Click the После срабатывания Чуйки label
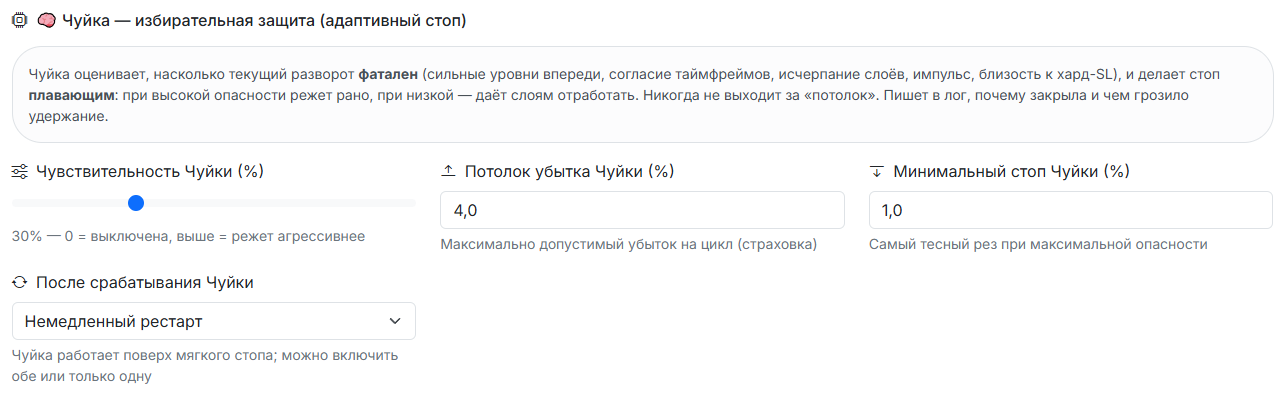Image resolution: width=1283 pixels, height=399 pixels. click(145, 283)
